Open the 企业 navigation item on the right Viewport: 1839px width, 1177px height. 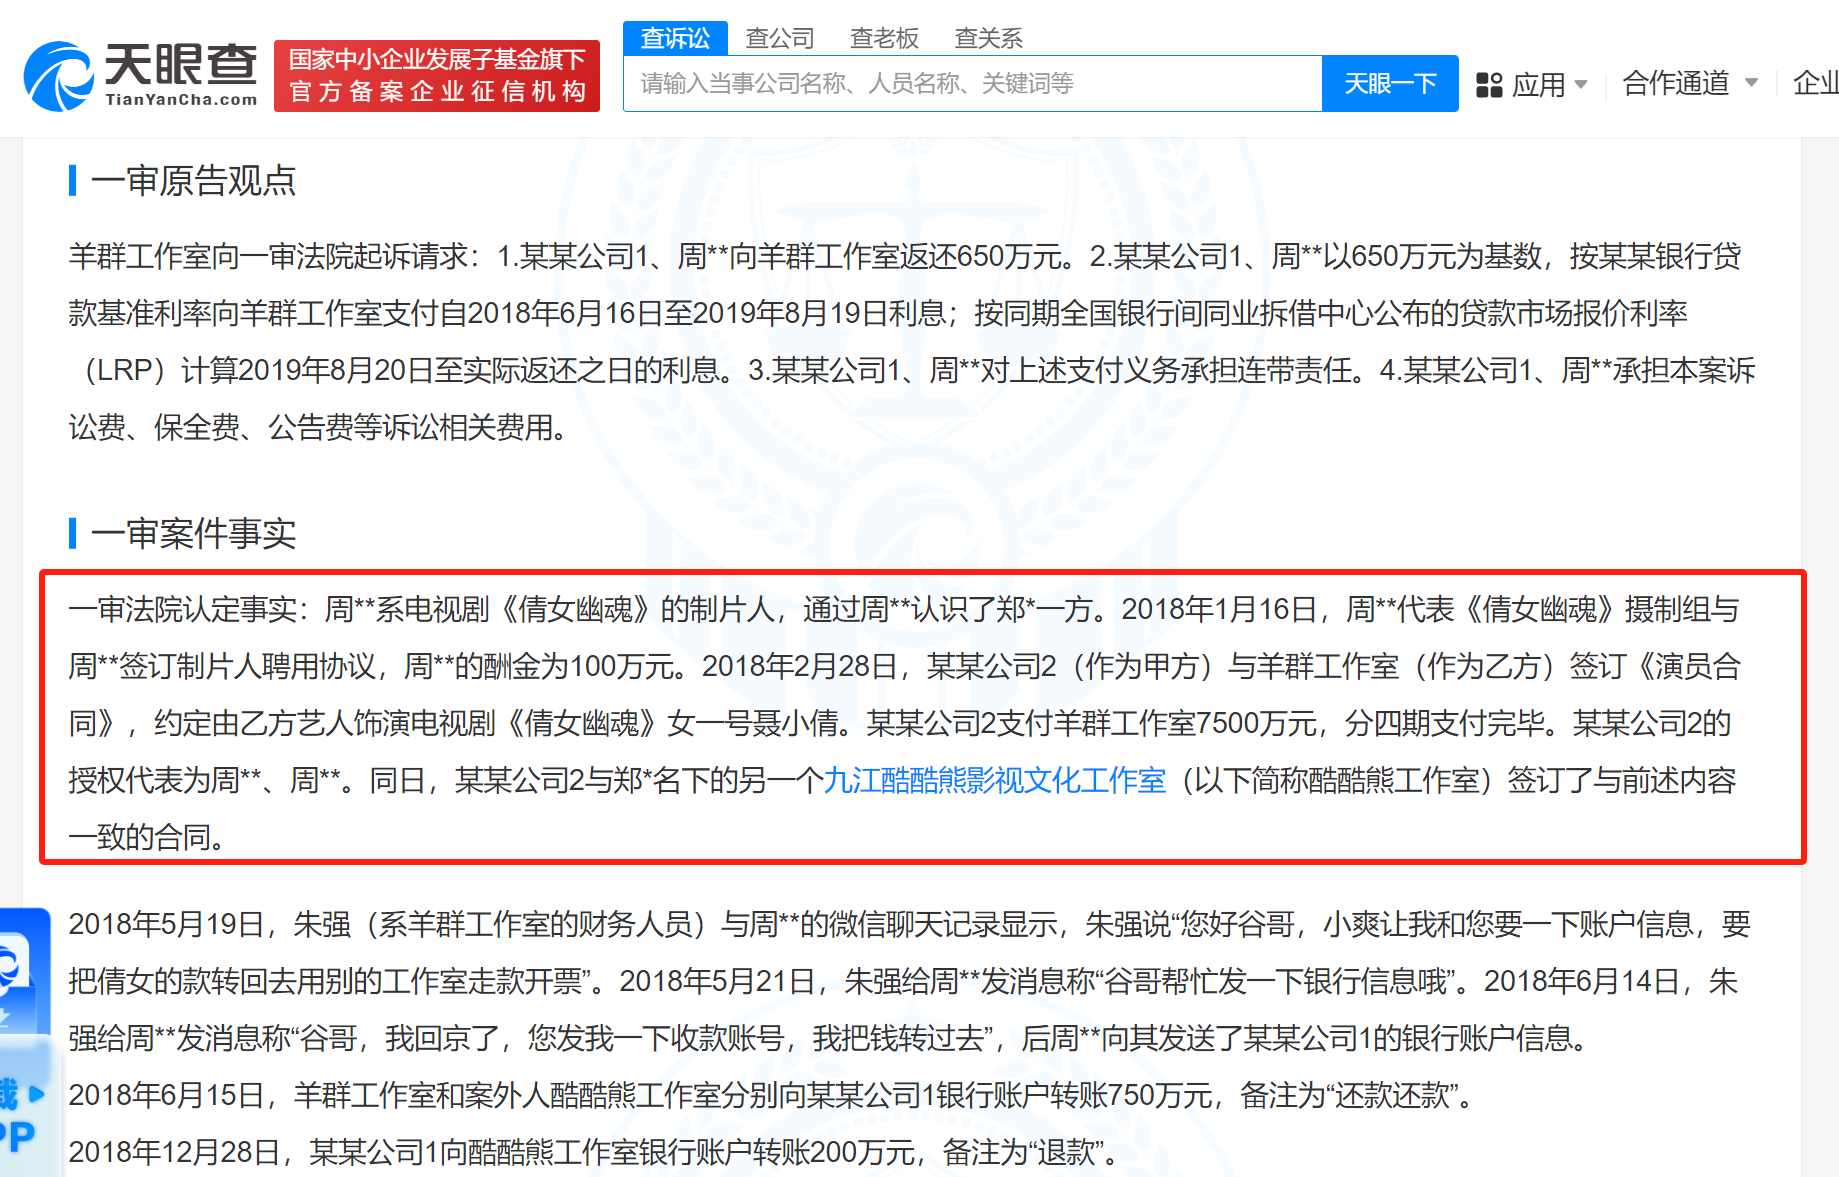1818,84
